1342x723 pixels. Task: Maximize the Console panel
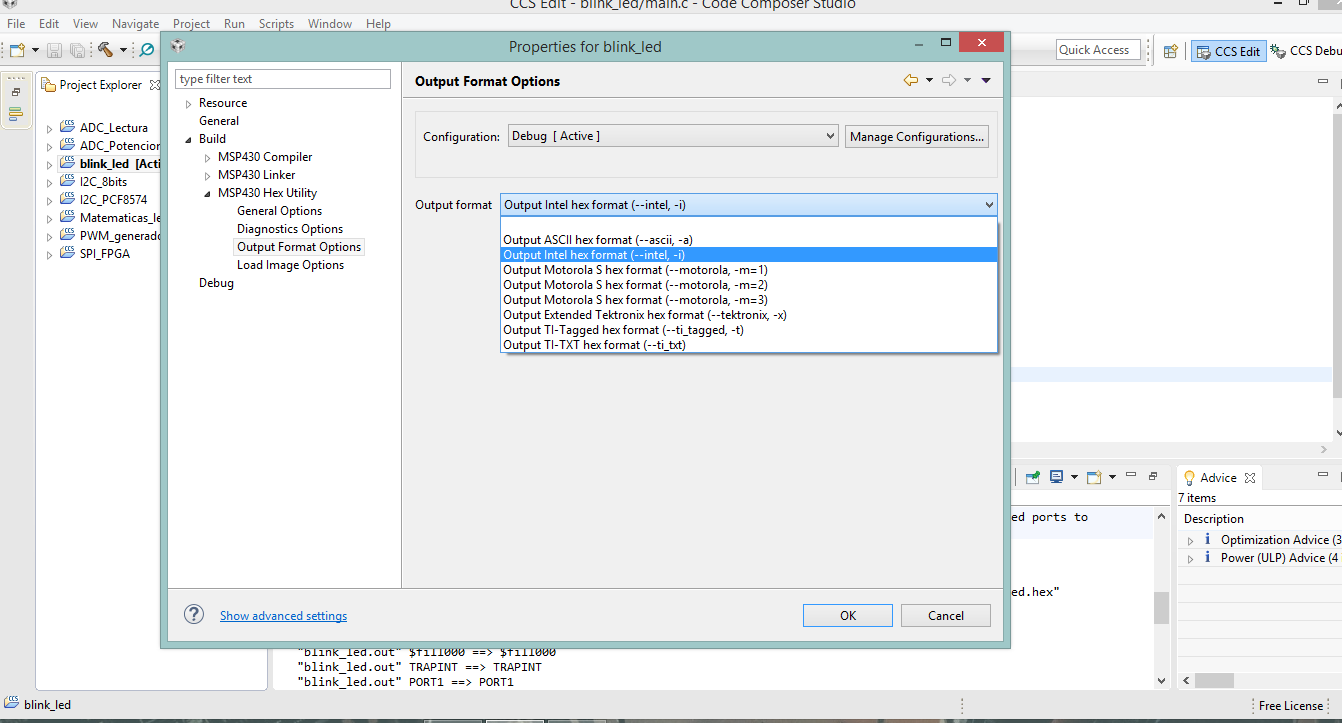point(1153,476)
